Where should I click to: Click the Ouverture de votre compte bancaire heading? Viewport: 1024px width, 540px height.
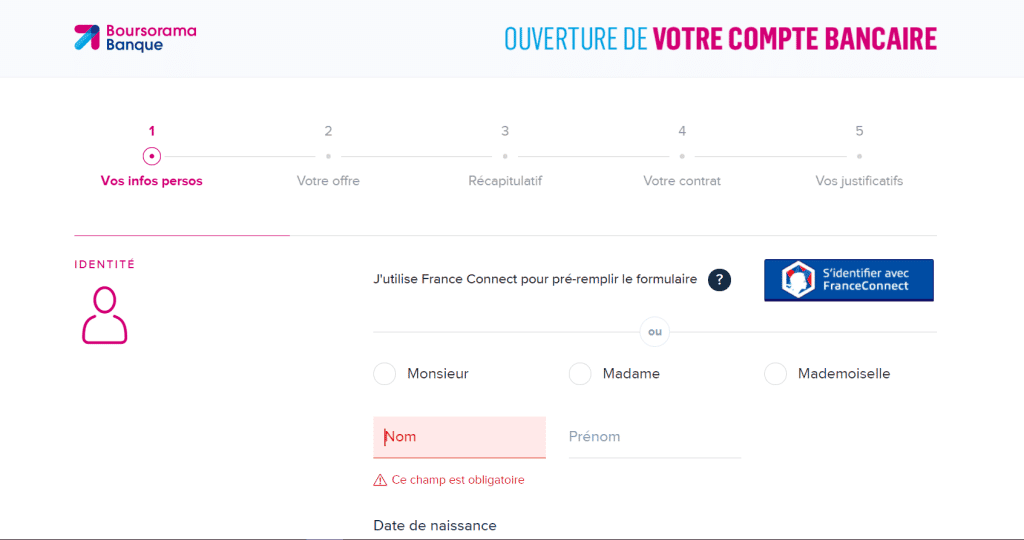pos(720,39)
